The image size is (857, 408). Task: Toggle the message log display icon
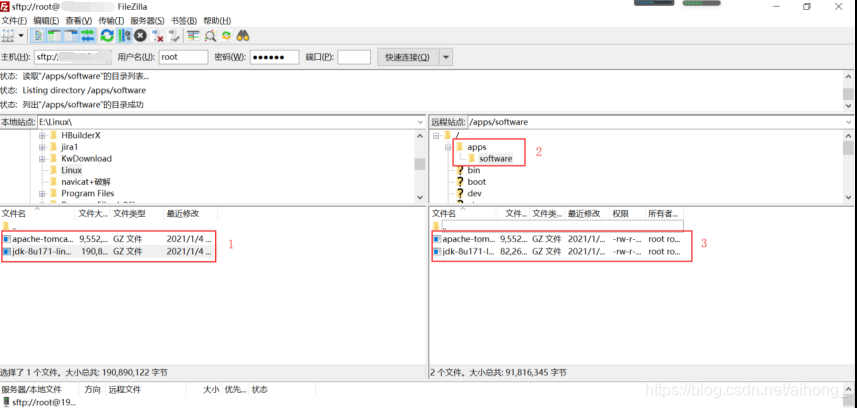pos(38,36)
